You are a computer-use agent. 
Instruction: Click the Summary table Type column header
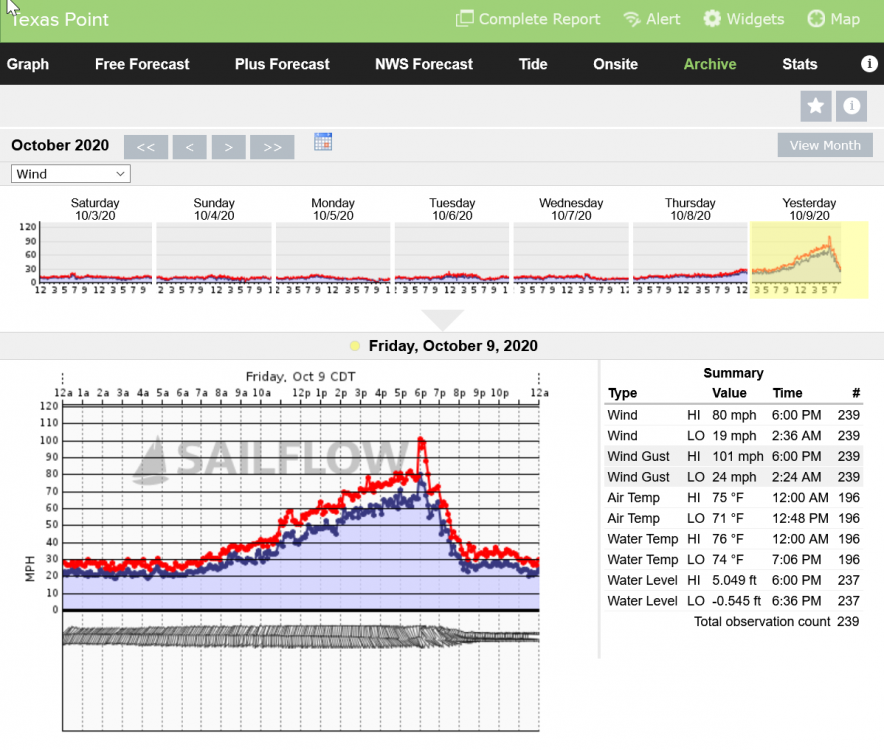[622, 393]
